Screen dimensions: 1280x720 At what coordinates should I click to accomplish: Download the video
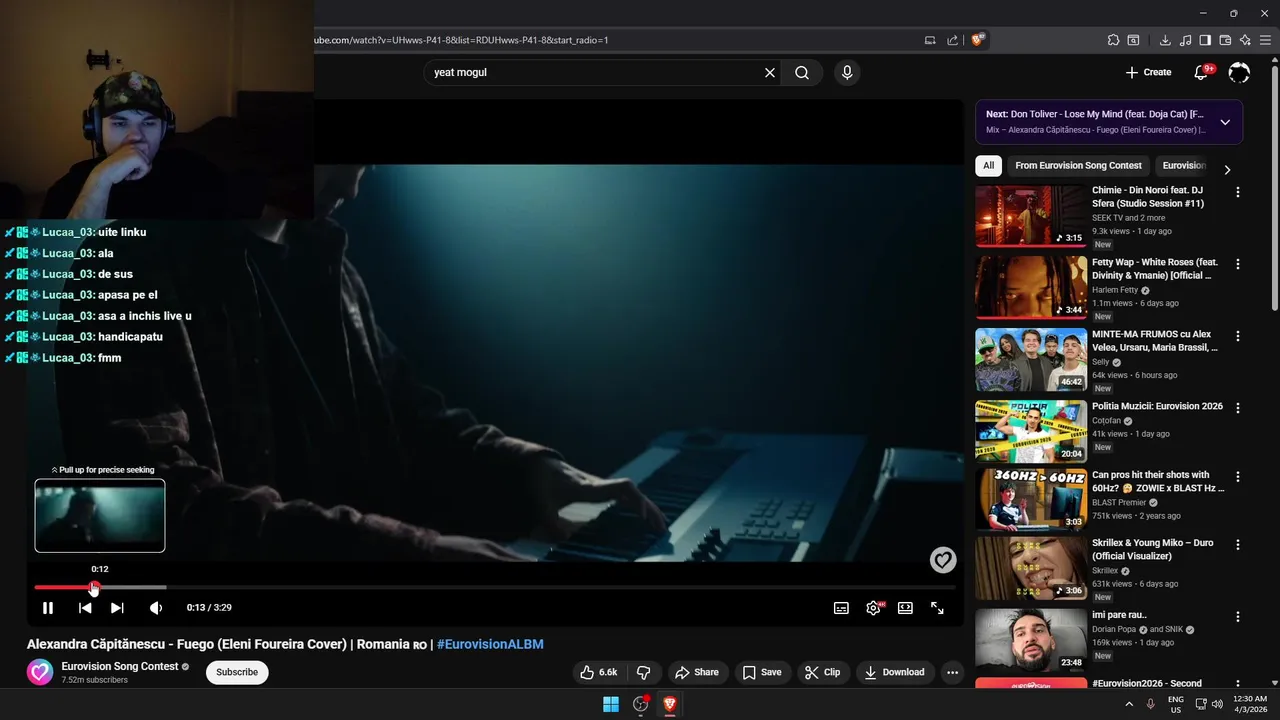click(x=895, y=672)
